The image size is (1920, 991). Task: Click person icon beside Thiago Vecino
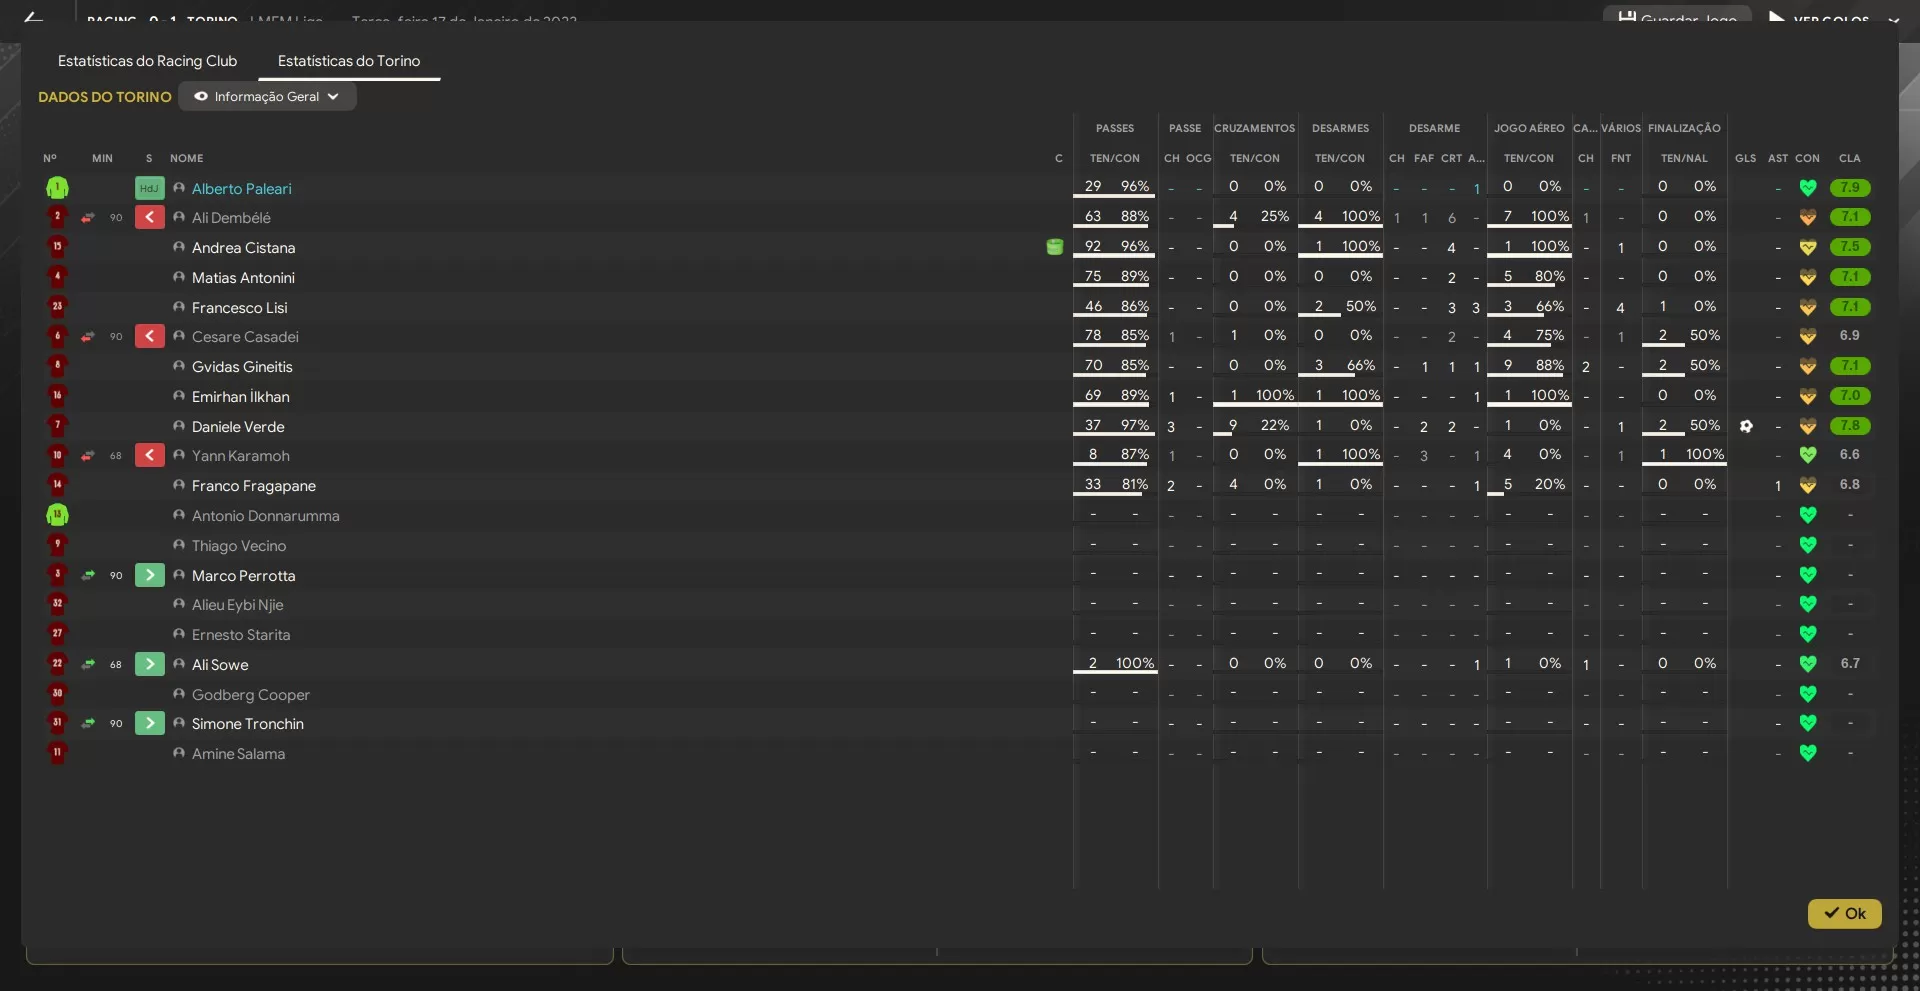point(179,545)
